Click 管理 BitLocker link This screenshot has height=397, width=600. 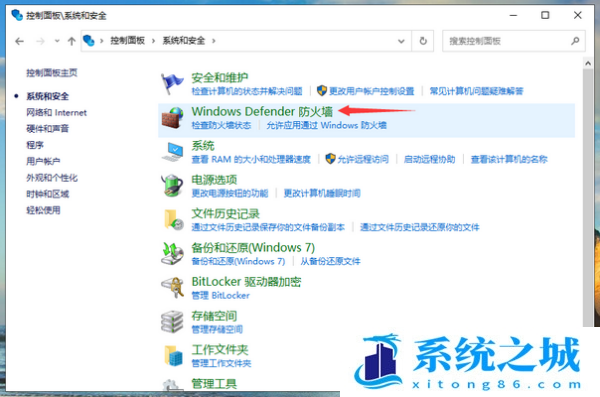coord(220,295)
